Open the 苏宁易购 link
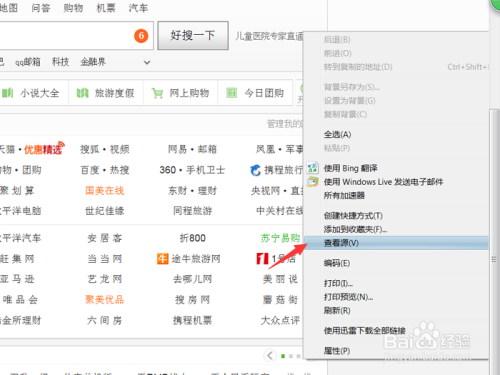This screenshot has width=500, height=375. coord(280,238)
